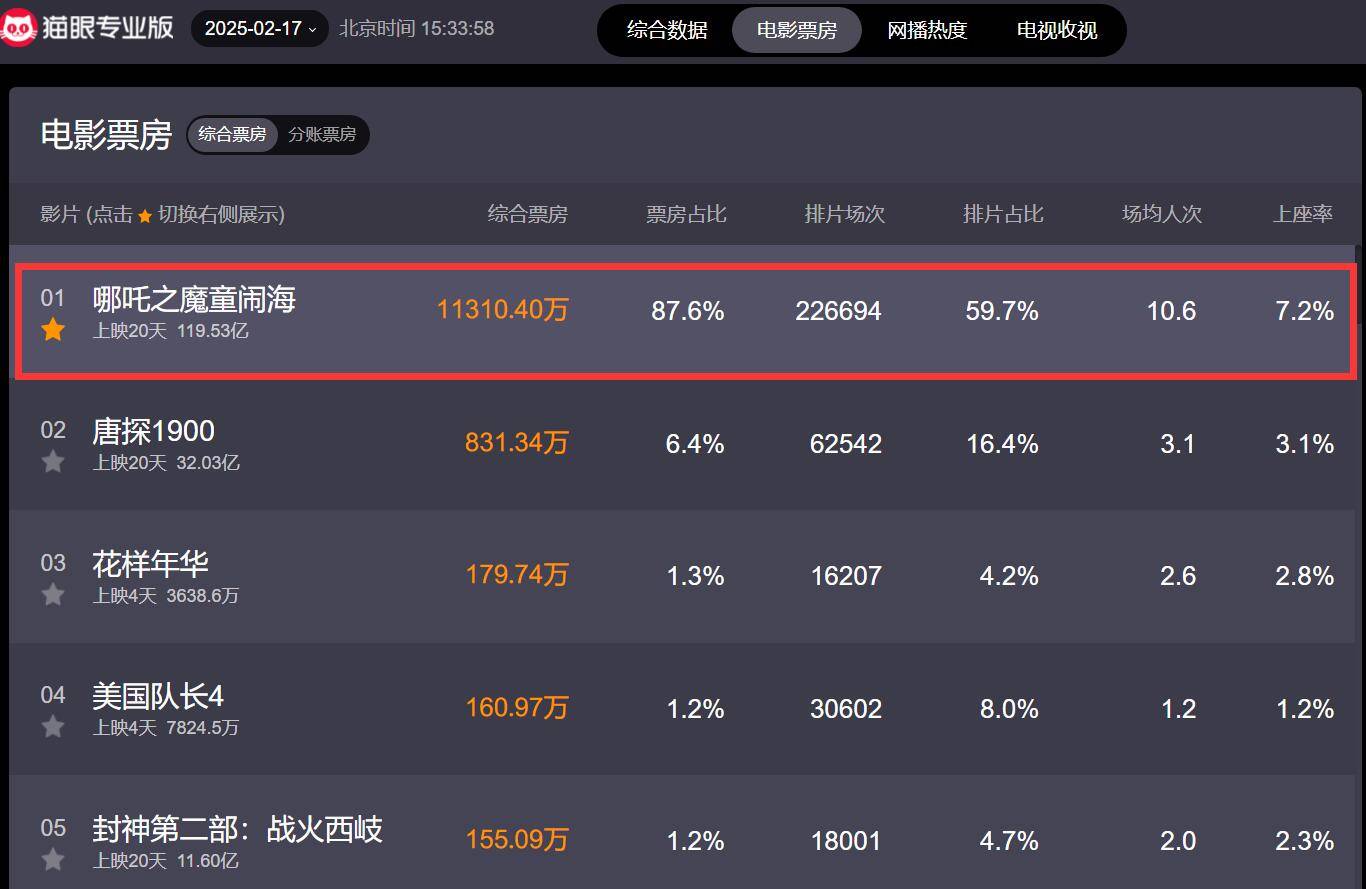Open the movie 美国队长4
Viewport: 1366px width, 889px height.
(158, 696)
